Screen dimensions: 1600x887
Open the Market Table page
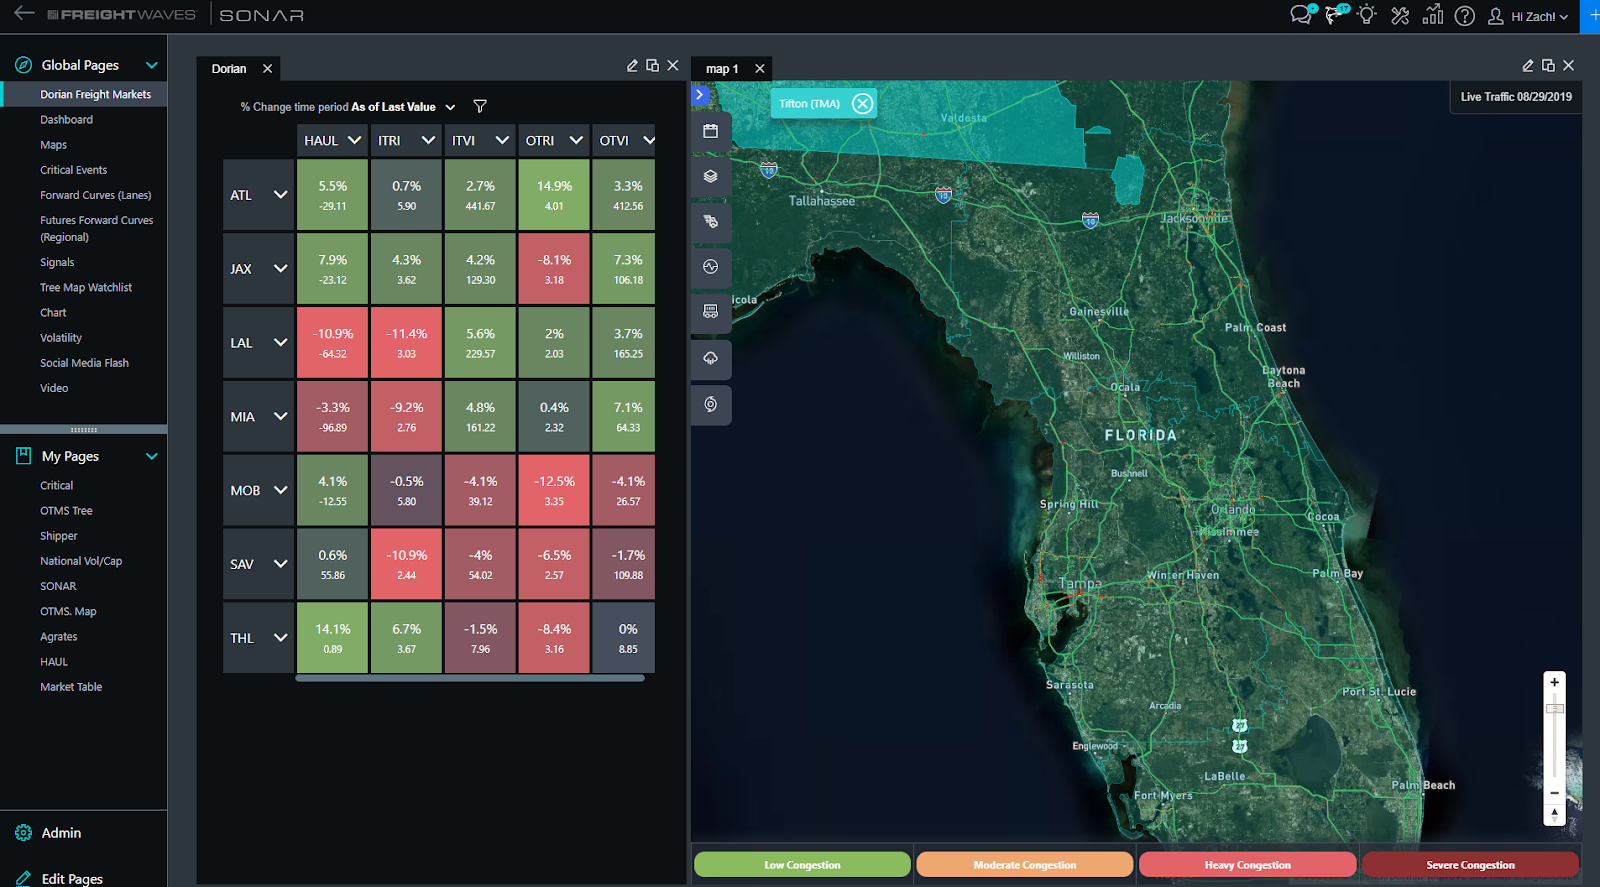(x=71, y=687)
